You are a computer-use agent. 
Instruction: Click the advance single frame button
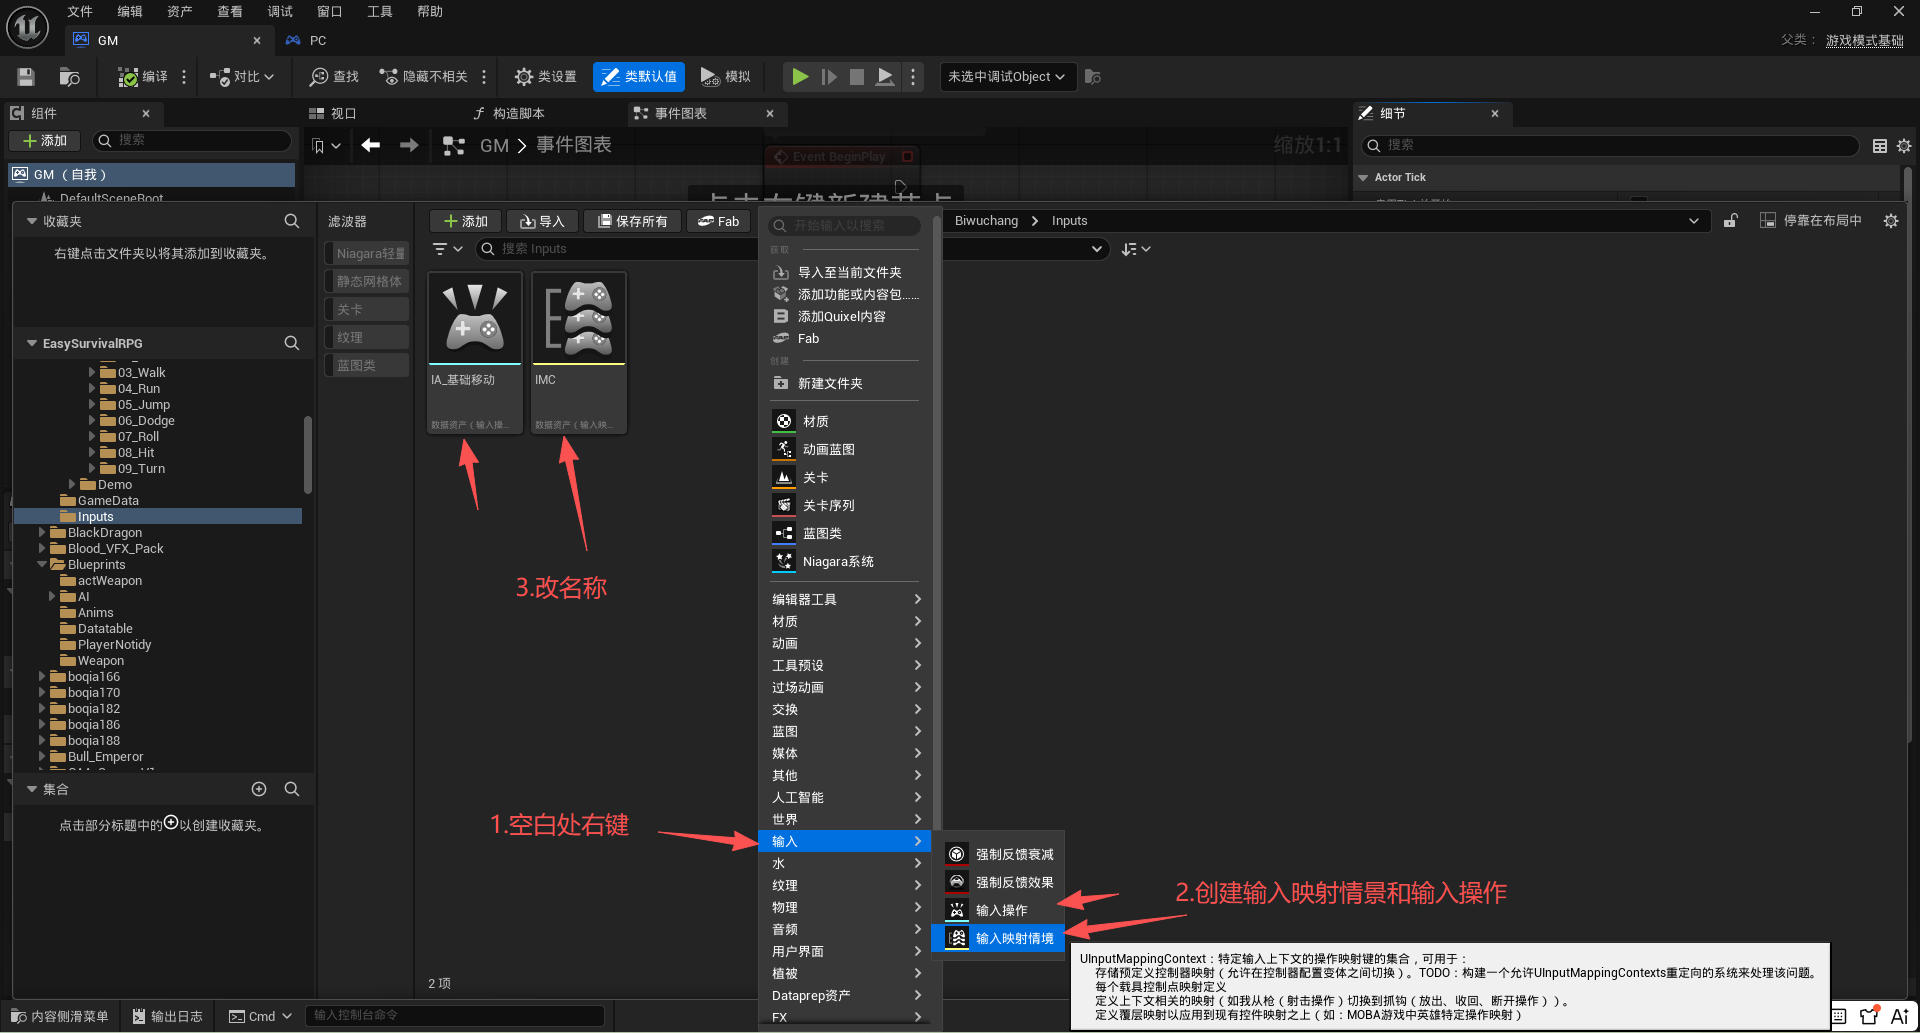[x=829, y=77]
